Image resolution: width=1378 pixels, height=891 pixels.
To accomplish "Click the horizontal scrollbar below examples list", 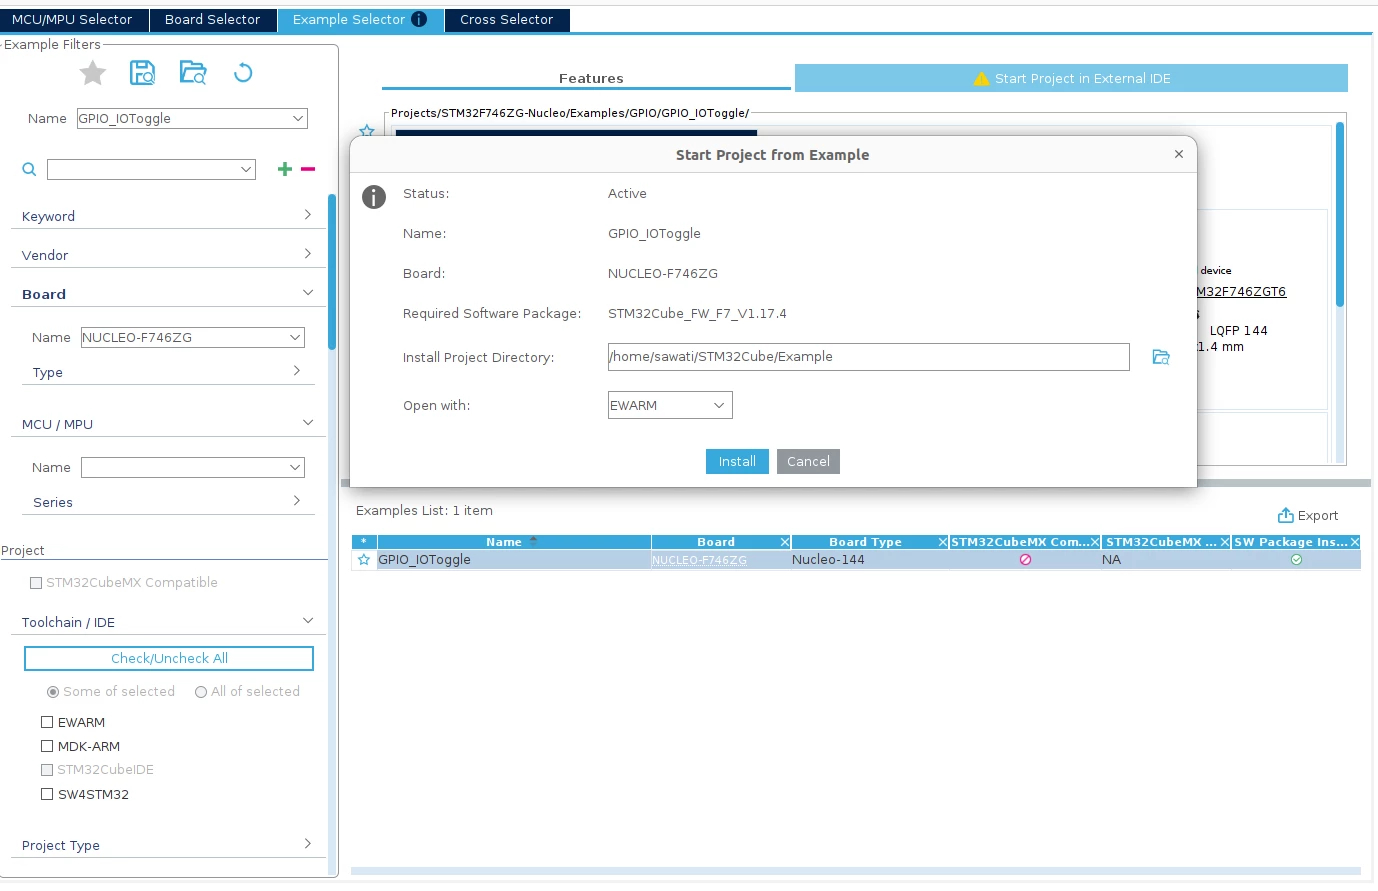I will click(856, 871).
